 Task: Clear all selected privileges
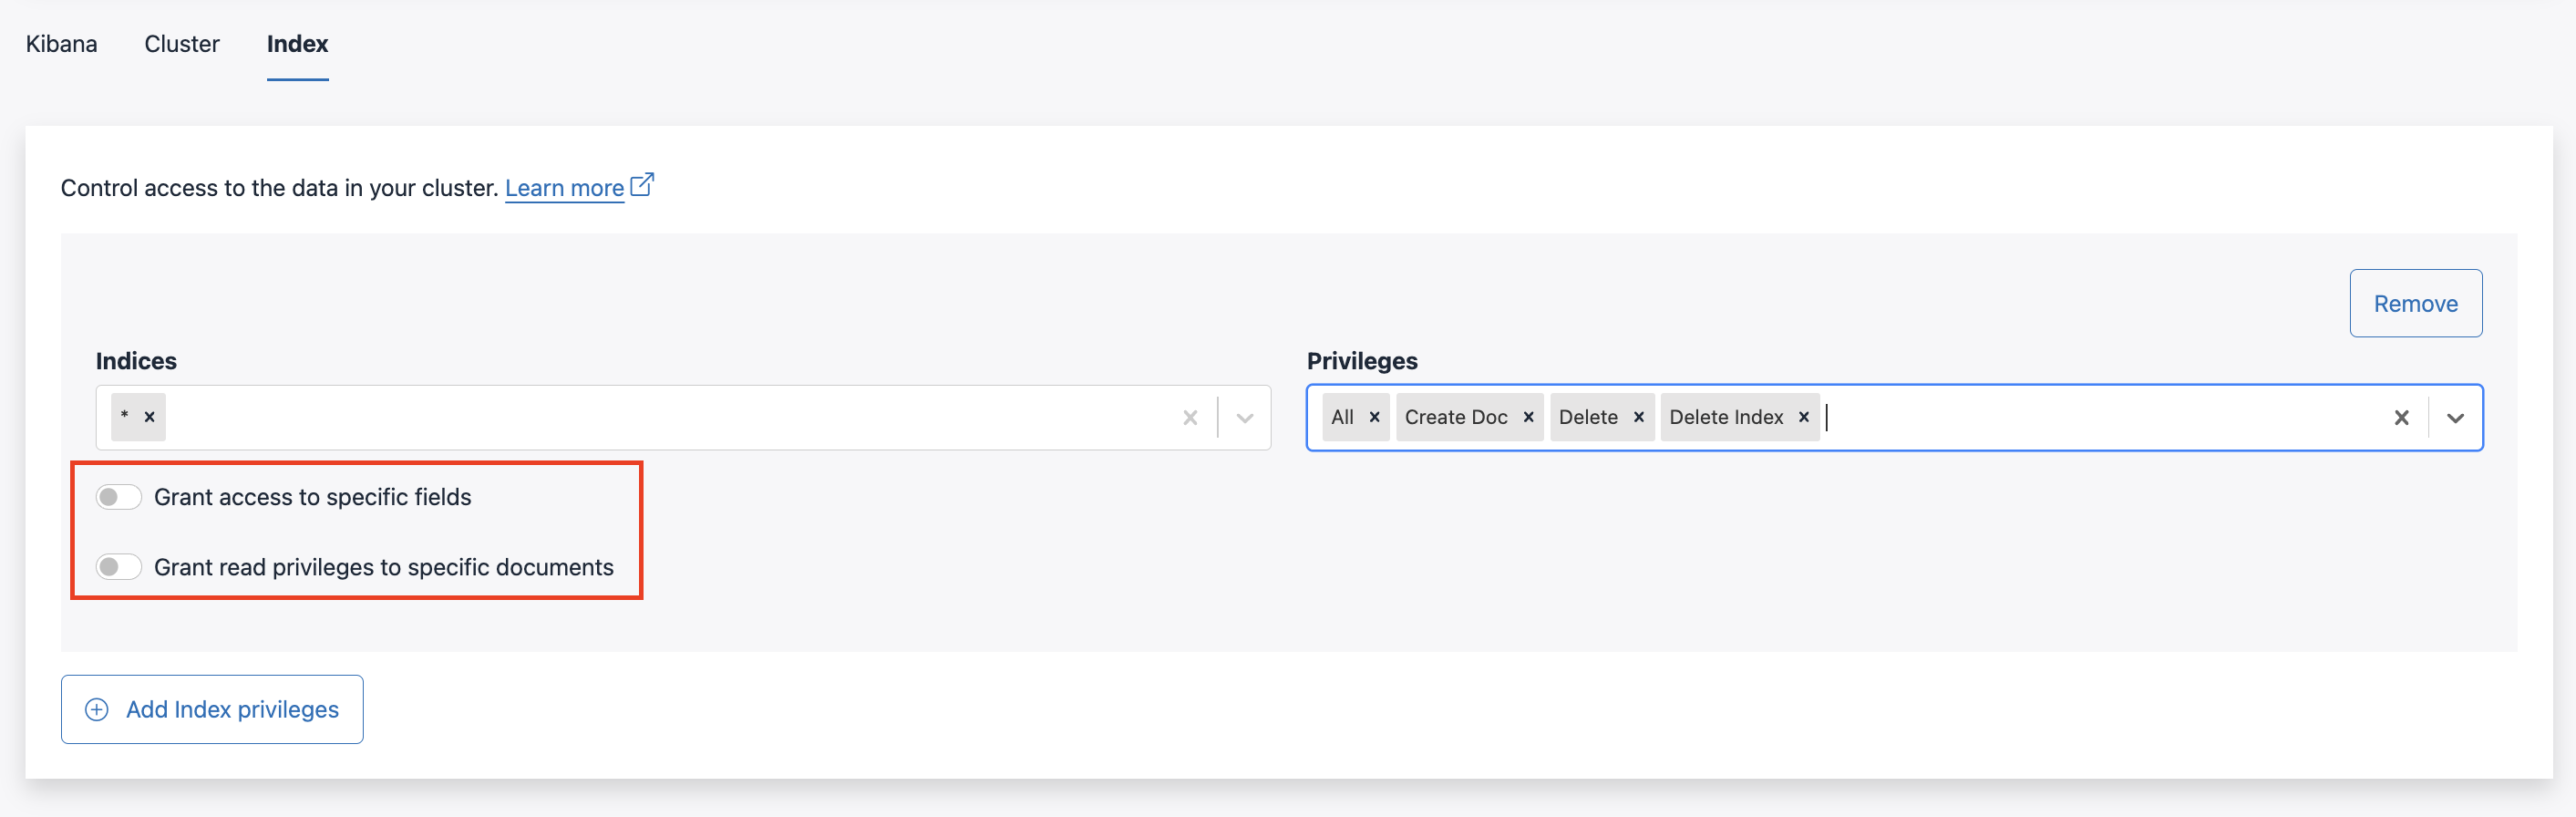pyautogui.click(x=2401, y=418)
